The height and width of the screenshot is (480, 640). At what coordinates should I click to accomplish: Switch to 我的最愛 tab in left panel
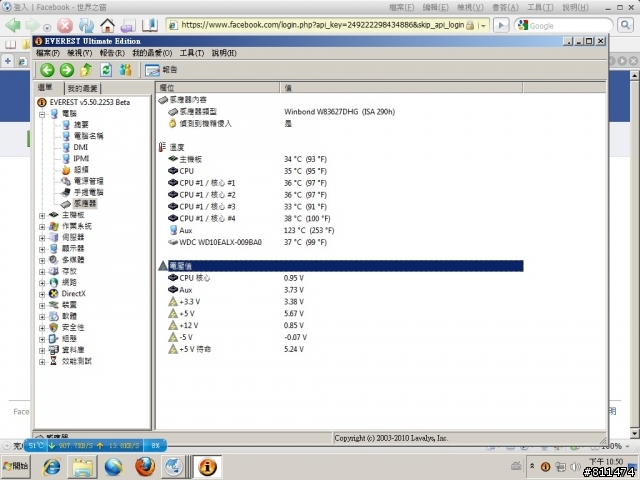(x=83, y=88)
